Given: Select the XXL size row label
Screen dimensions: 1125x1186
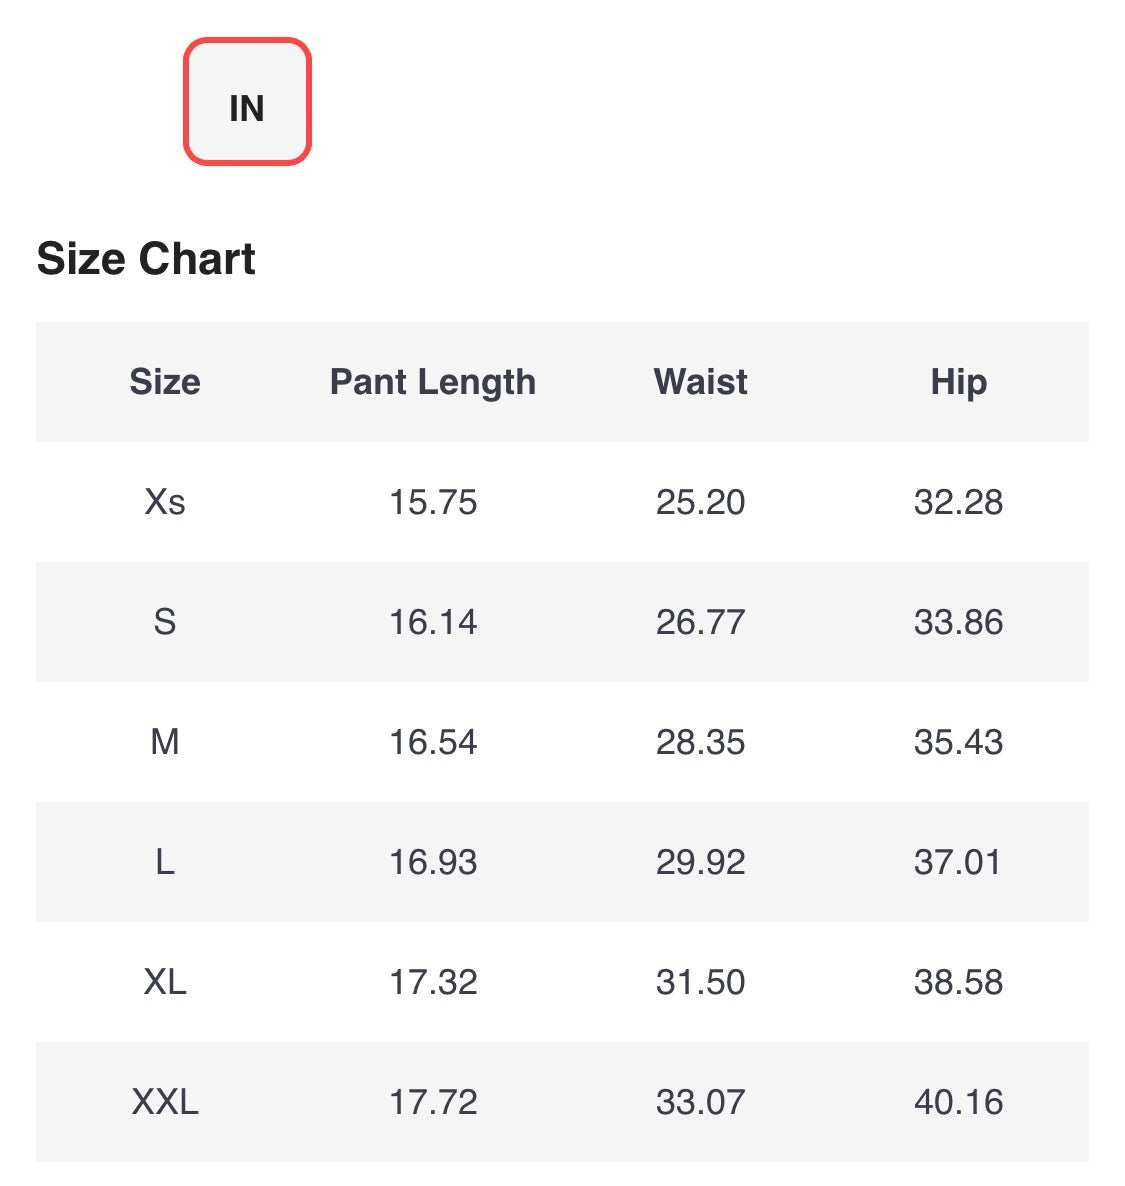Looking at the screenshot, I should [x=165, y=1102].
